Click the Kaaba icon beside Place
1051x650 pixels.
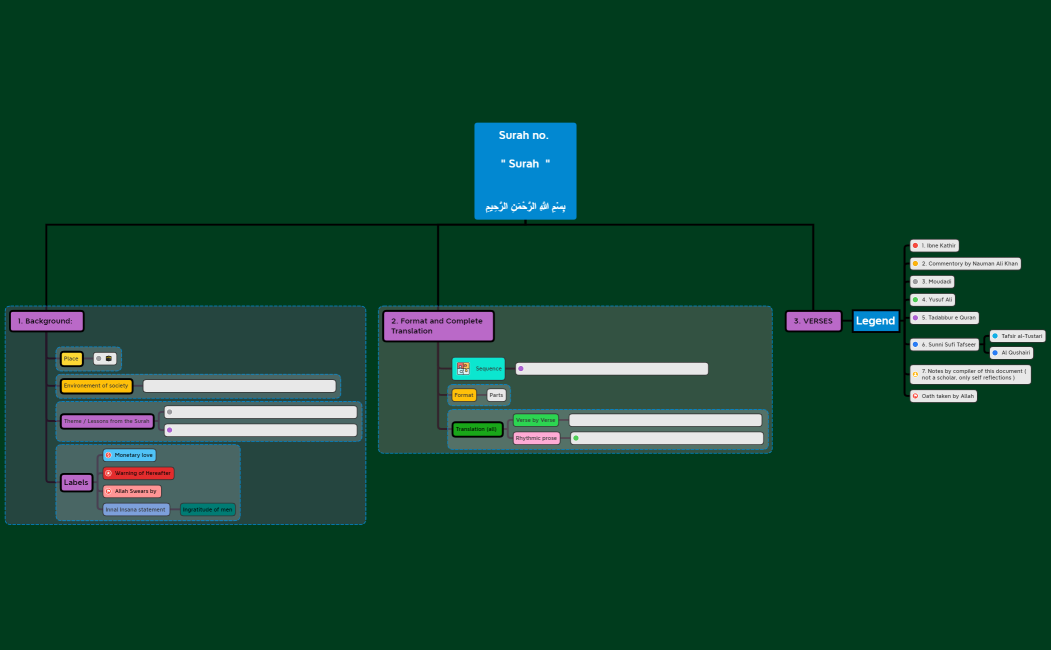click(x=109, y=358)
